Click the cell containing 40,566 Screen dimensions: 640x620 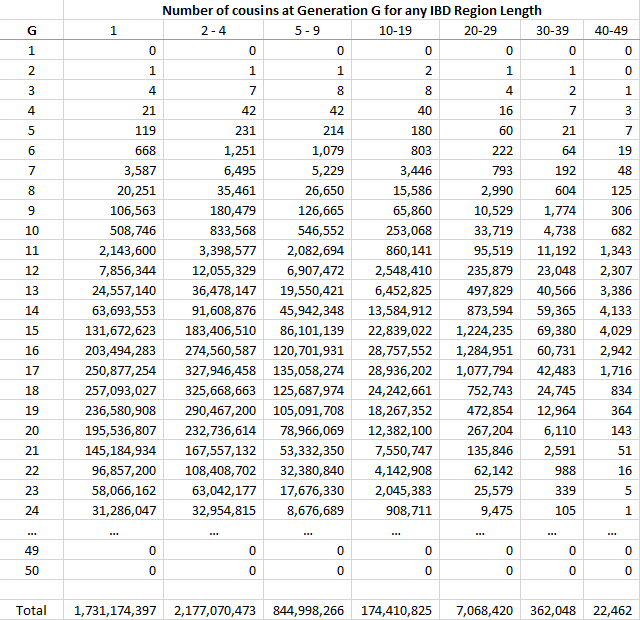click(x=552, y=290)
